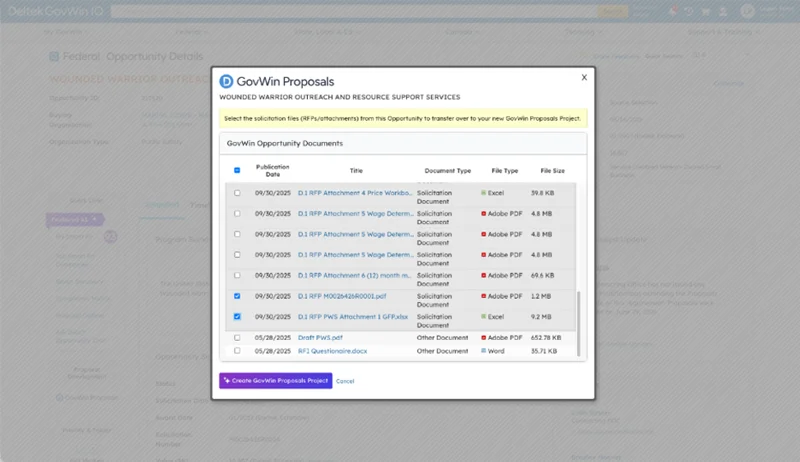Click the document list vertical scrollbar

click(578, 324)
